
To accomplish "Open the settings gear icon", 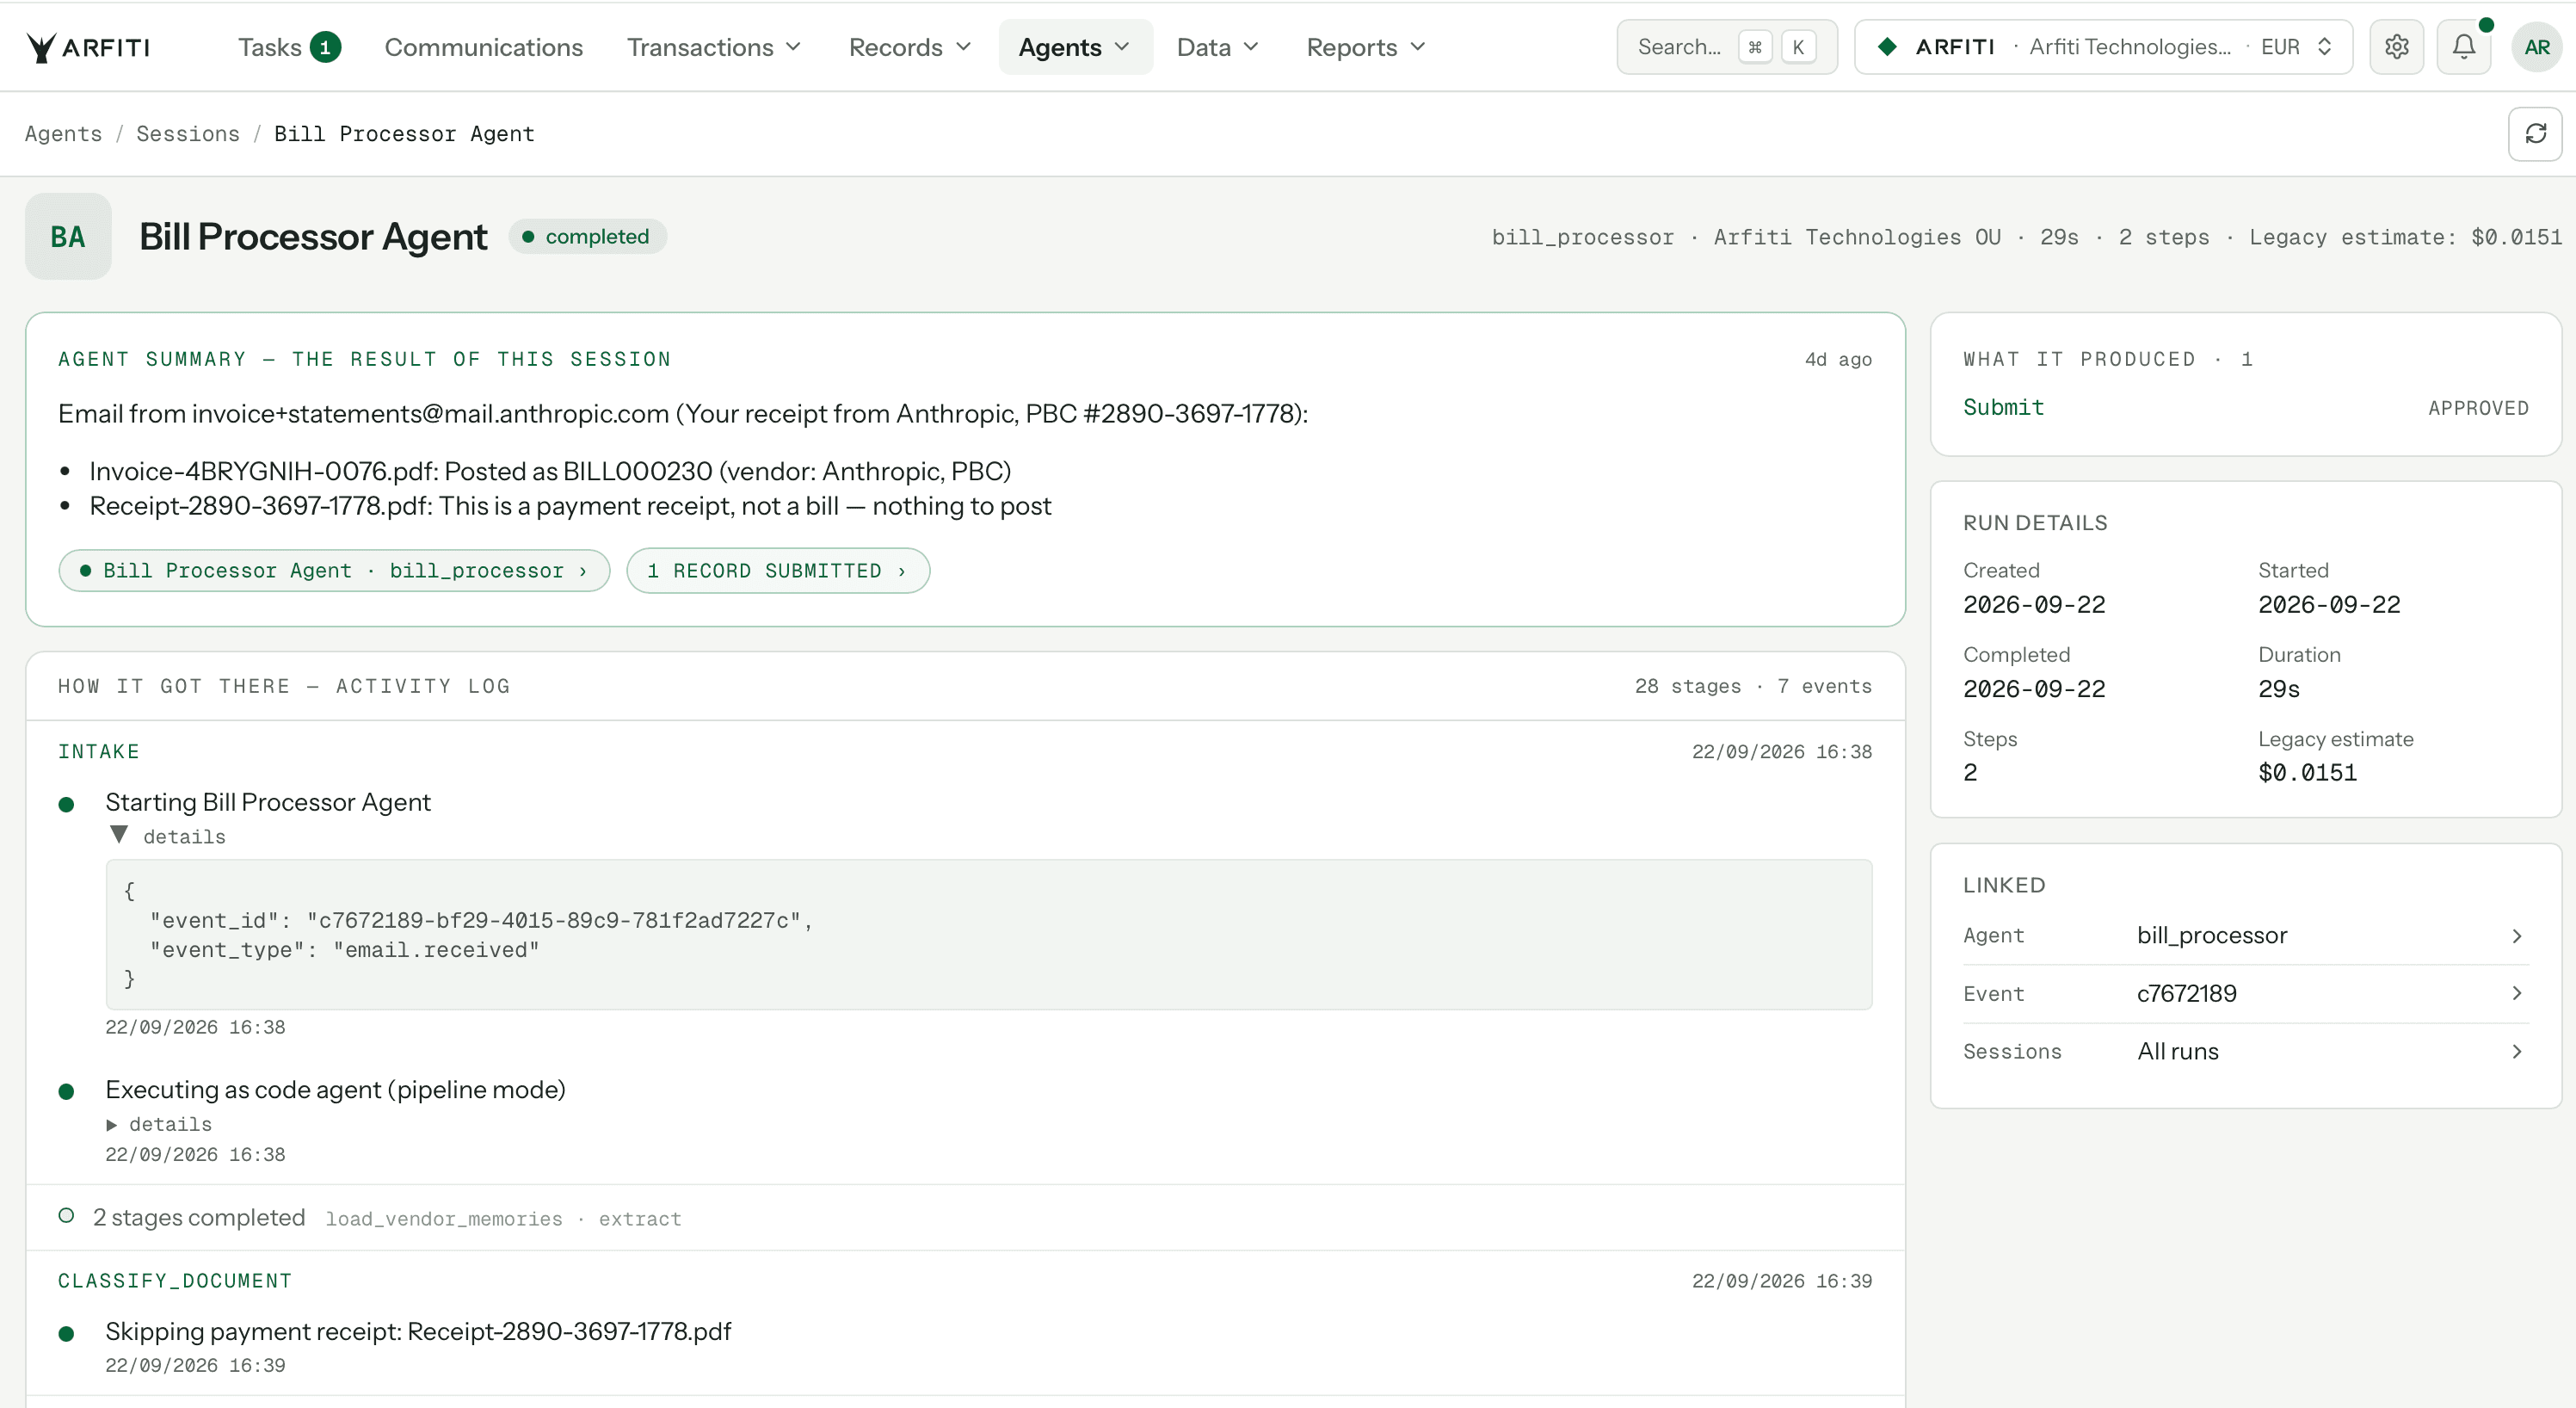I will (x=2396, y=47).
